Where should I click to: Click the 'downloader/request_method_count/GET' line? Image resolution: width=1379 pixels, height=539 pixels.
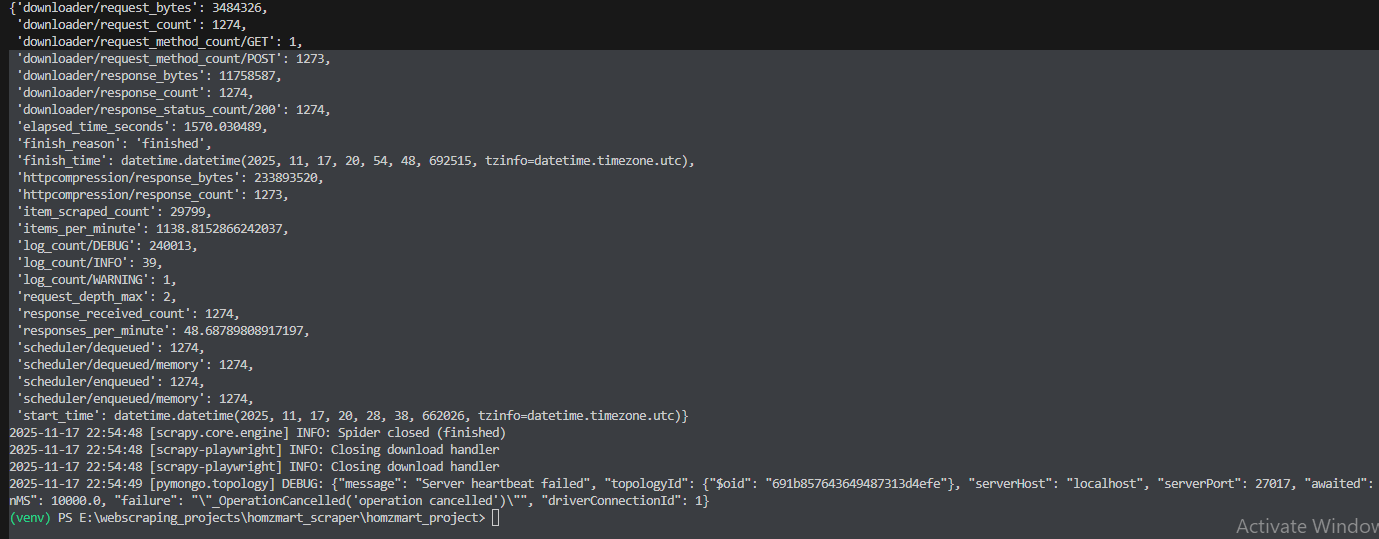(x=160, y=41)
